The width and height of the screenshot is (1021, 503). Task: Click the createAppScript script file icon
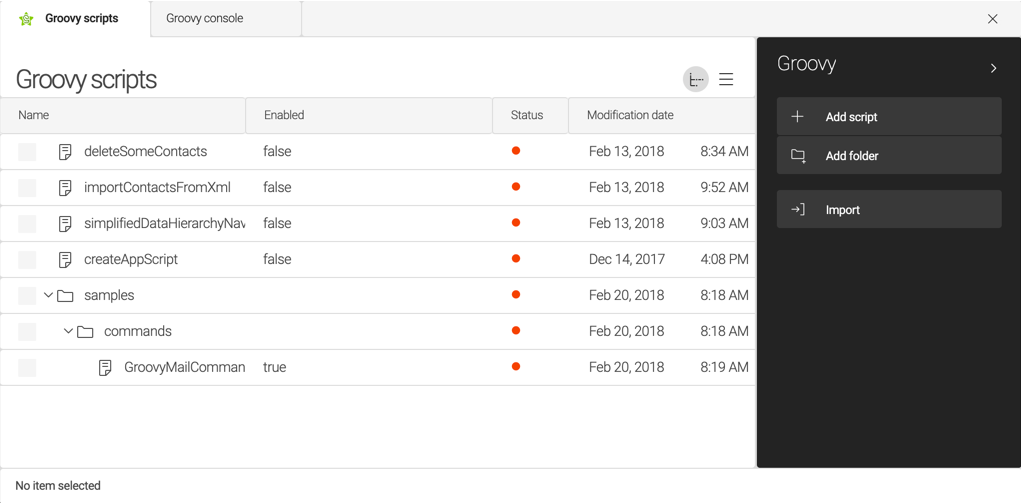pos(65,259)
